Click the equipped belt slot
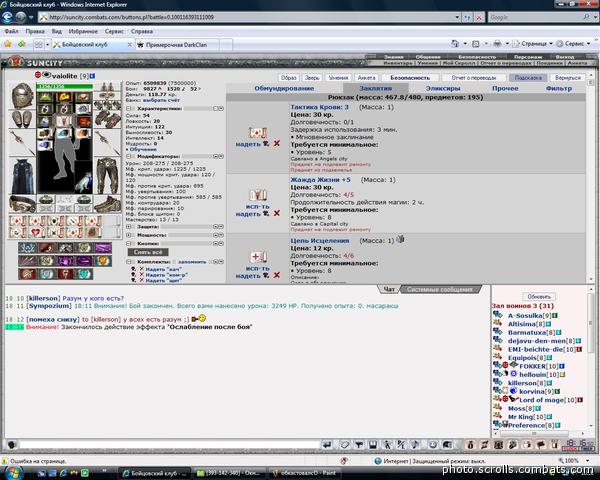Image resolution: width=600 pixels, height=480 pixels. pos(22,204)
